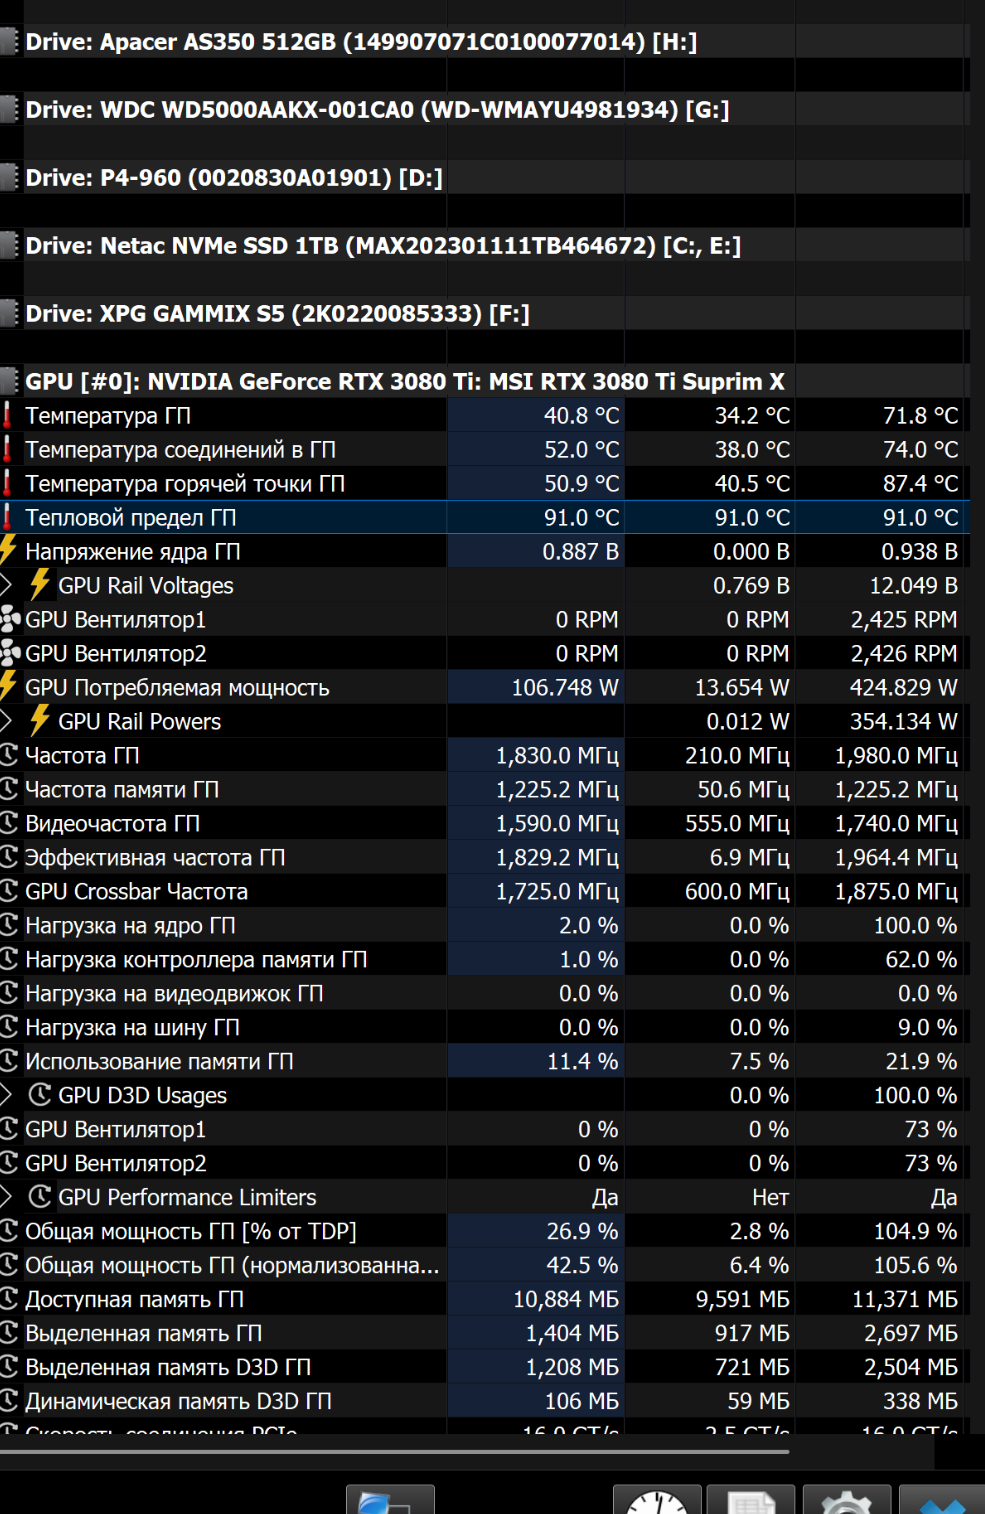Click the 11.4 % GPU memory usage value
This screenshot has width=985, height=1514.
pos(582,1062)
